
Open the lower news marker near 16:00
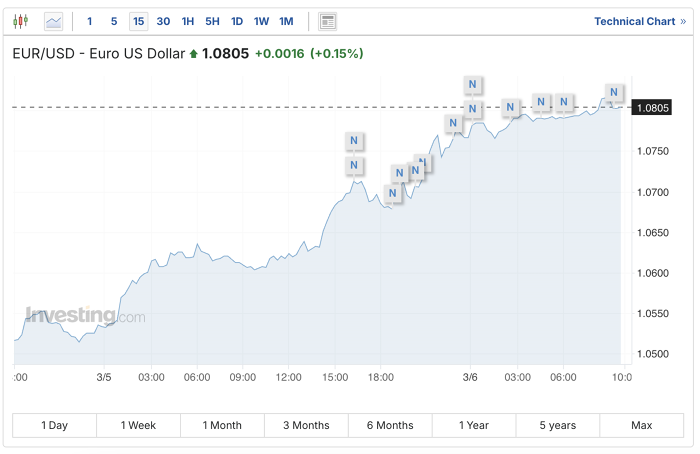click(354, 165)
